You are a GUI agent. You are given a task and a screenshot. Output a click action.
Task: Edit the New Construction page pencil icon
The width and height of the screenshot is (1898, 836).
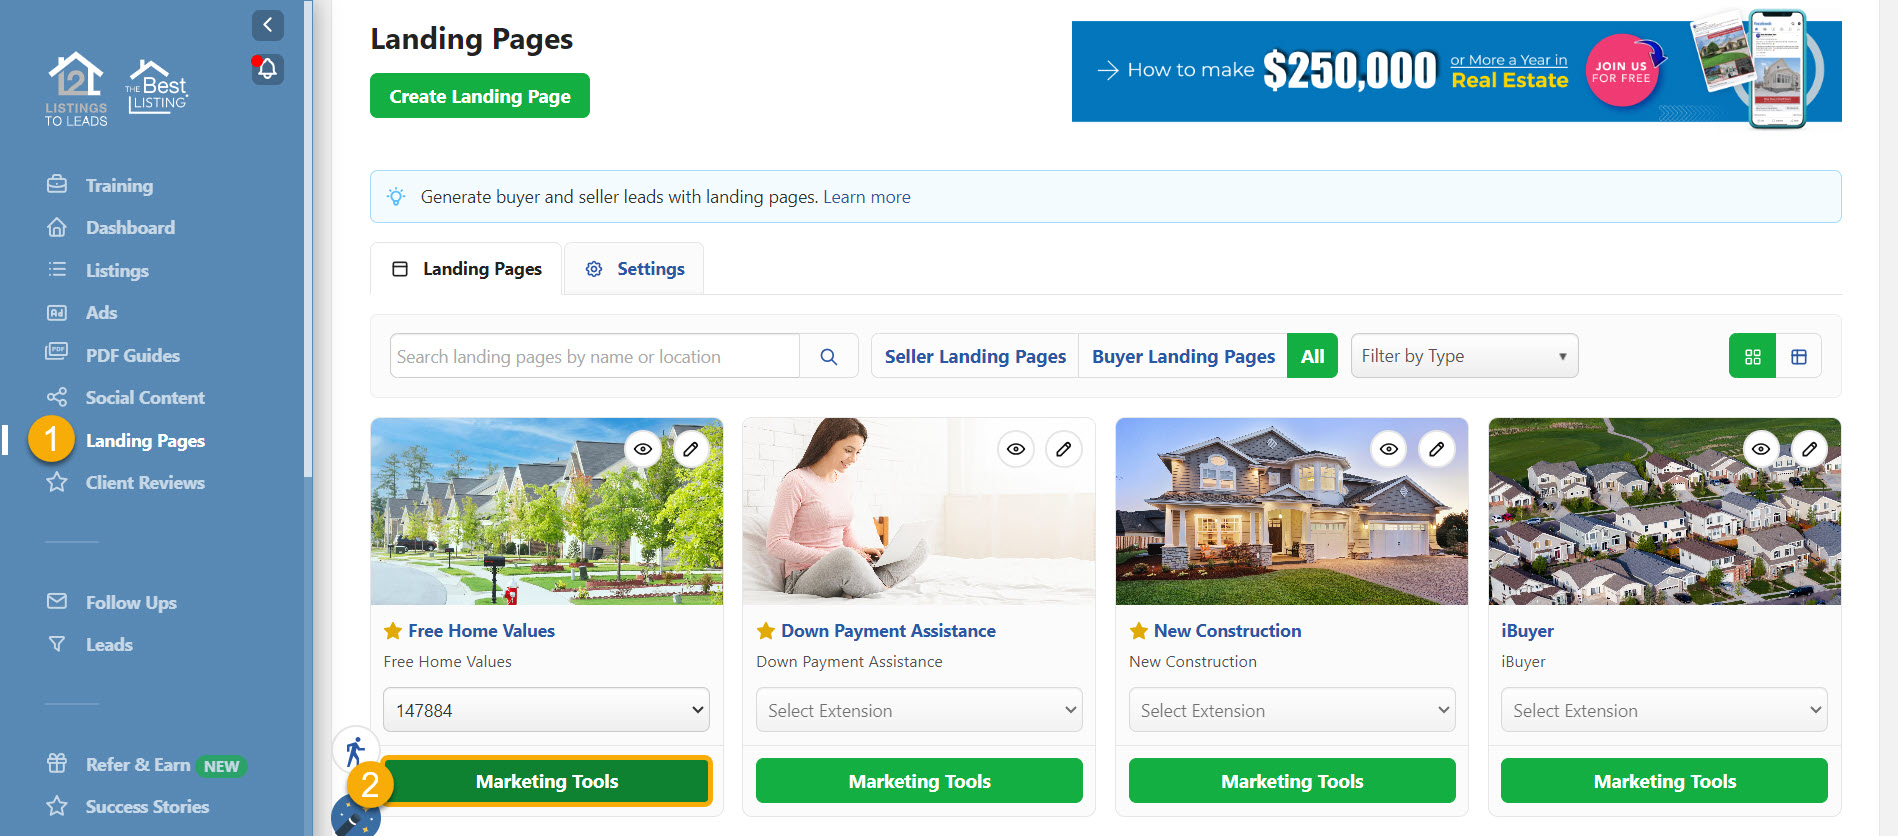1436,449
